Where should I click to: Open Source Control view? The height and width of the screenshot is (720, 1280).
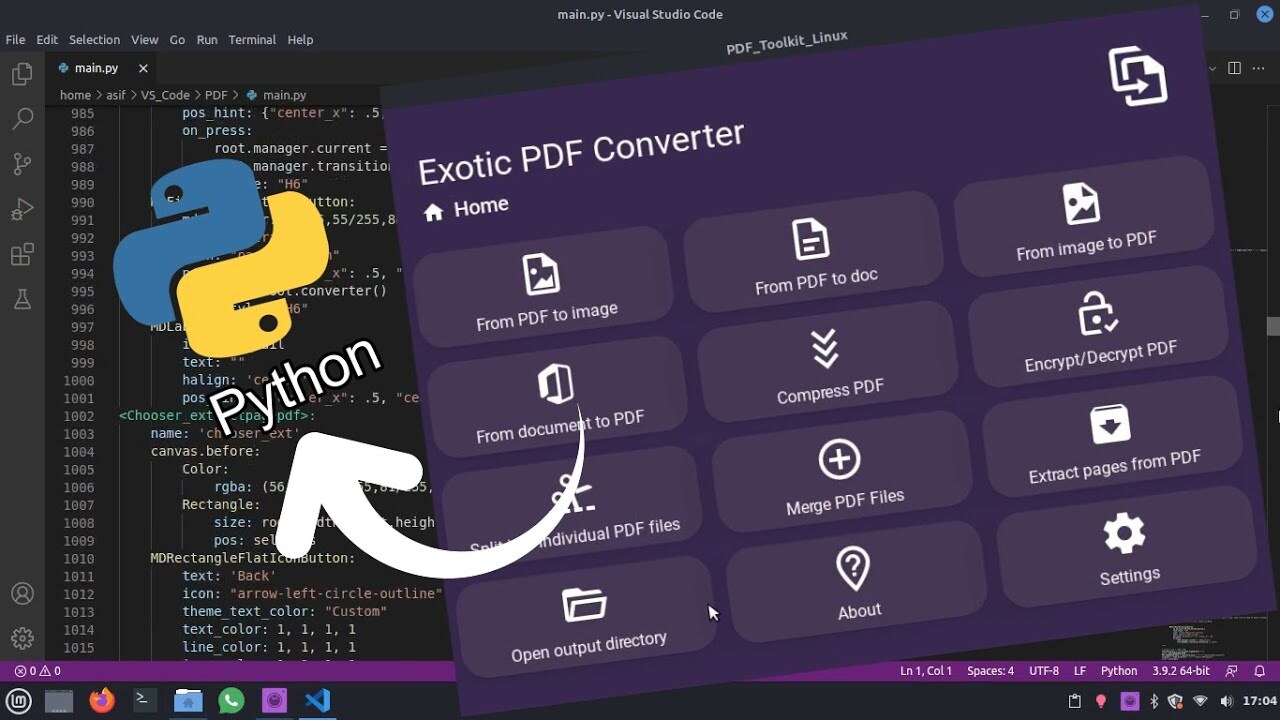pos(22,164)
